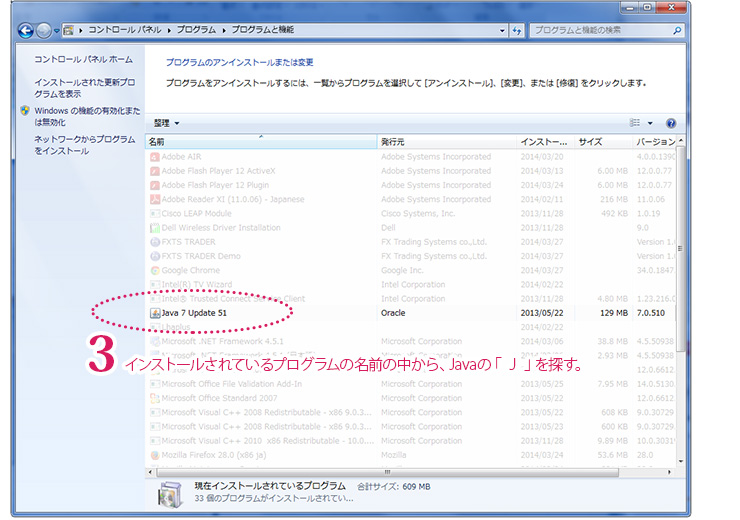Image resolution: width=740 pixels, height=520 pixels.
Task: Select Cisco LEAP Module icon
Action: tap(155, 213)
